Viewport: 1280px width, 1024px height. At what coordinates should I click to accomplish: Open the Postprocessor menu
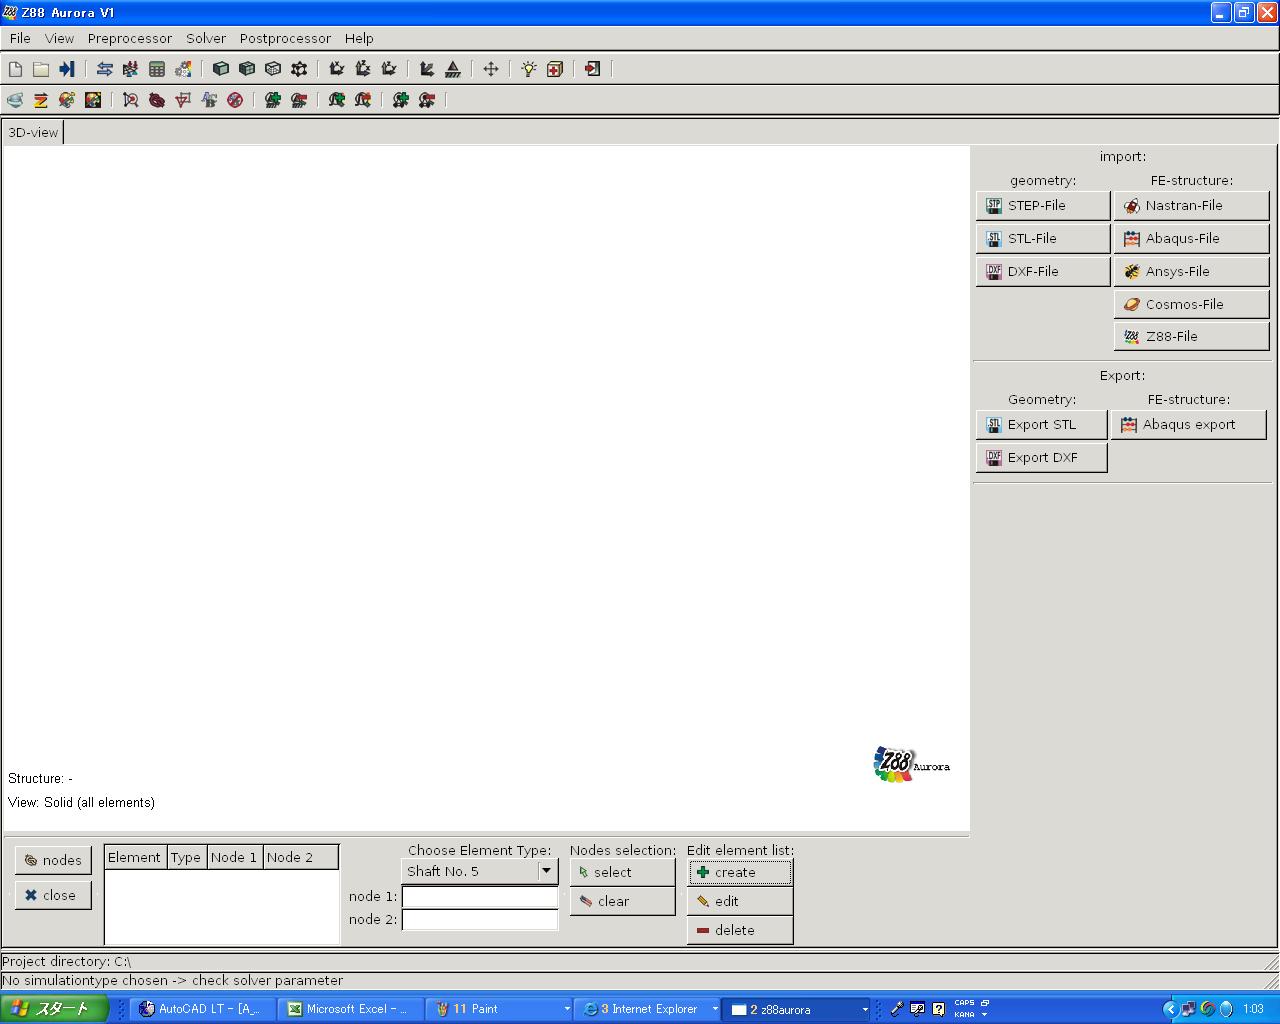285,38
